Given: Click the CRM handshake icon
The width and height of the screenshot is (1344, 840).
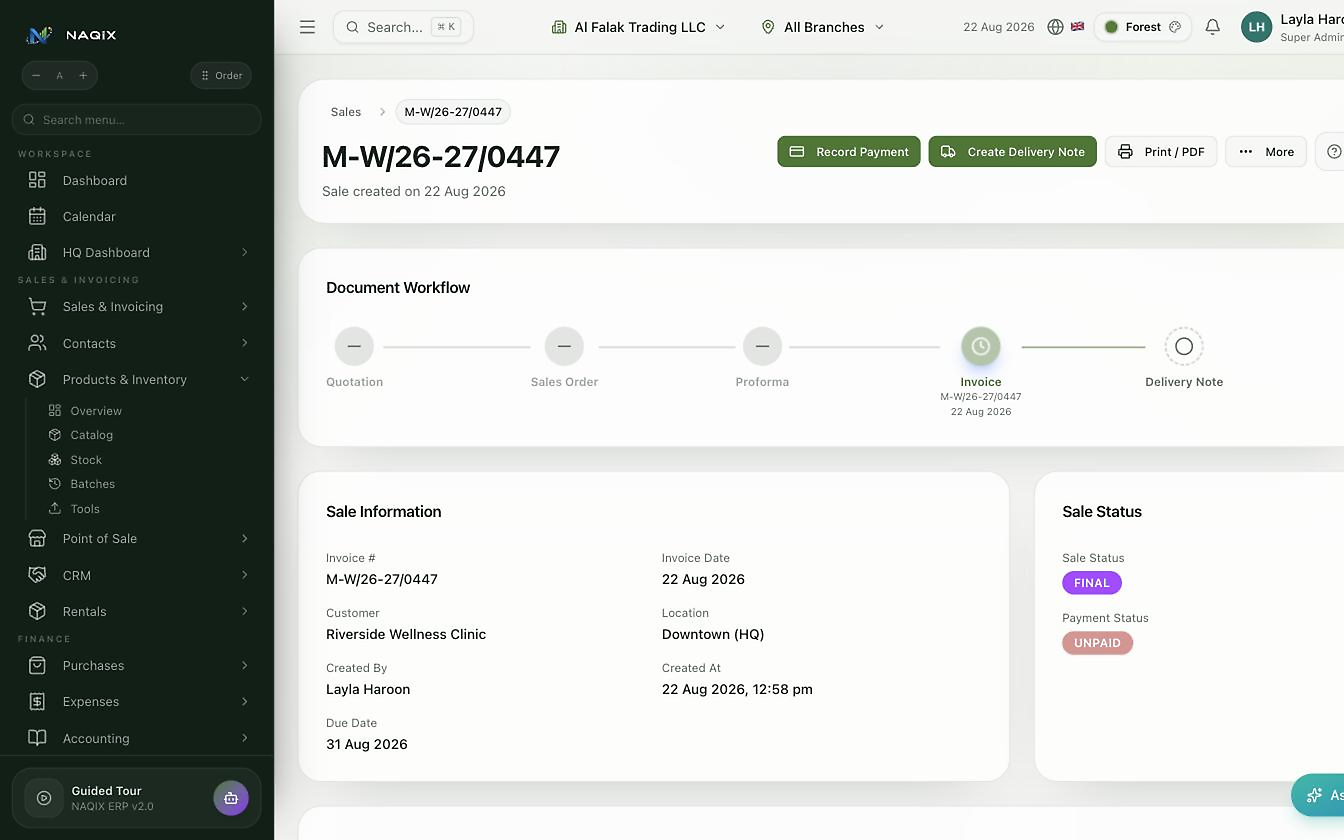Looking at the screenshot, I should click(37, 575).
